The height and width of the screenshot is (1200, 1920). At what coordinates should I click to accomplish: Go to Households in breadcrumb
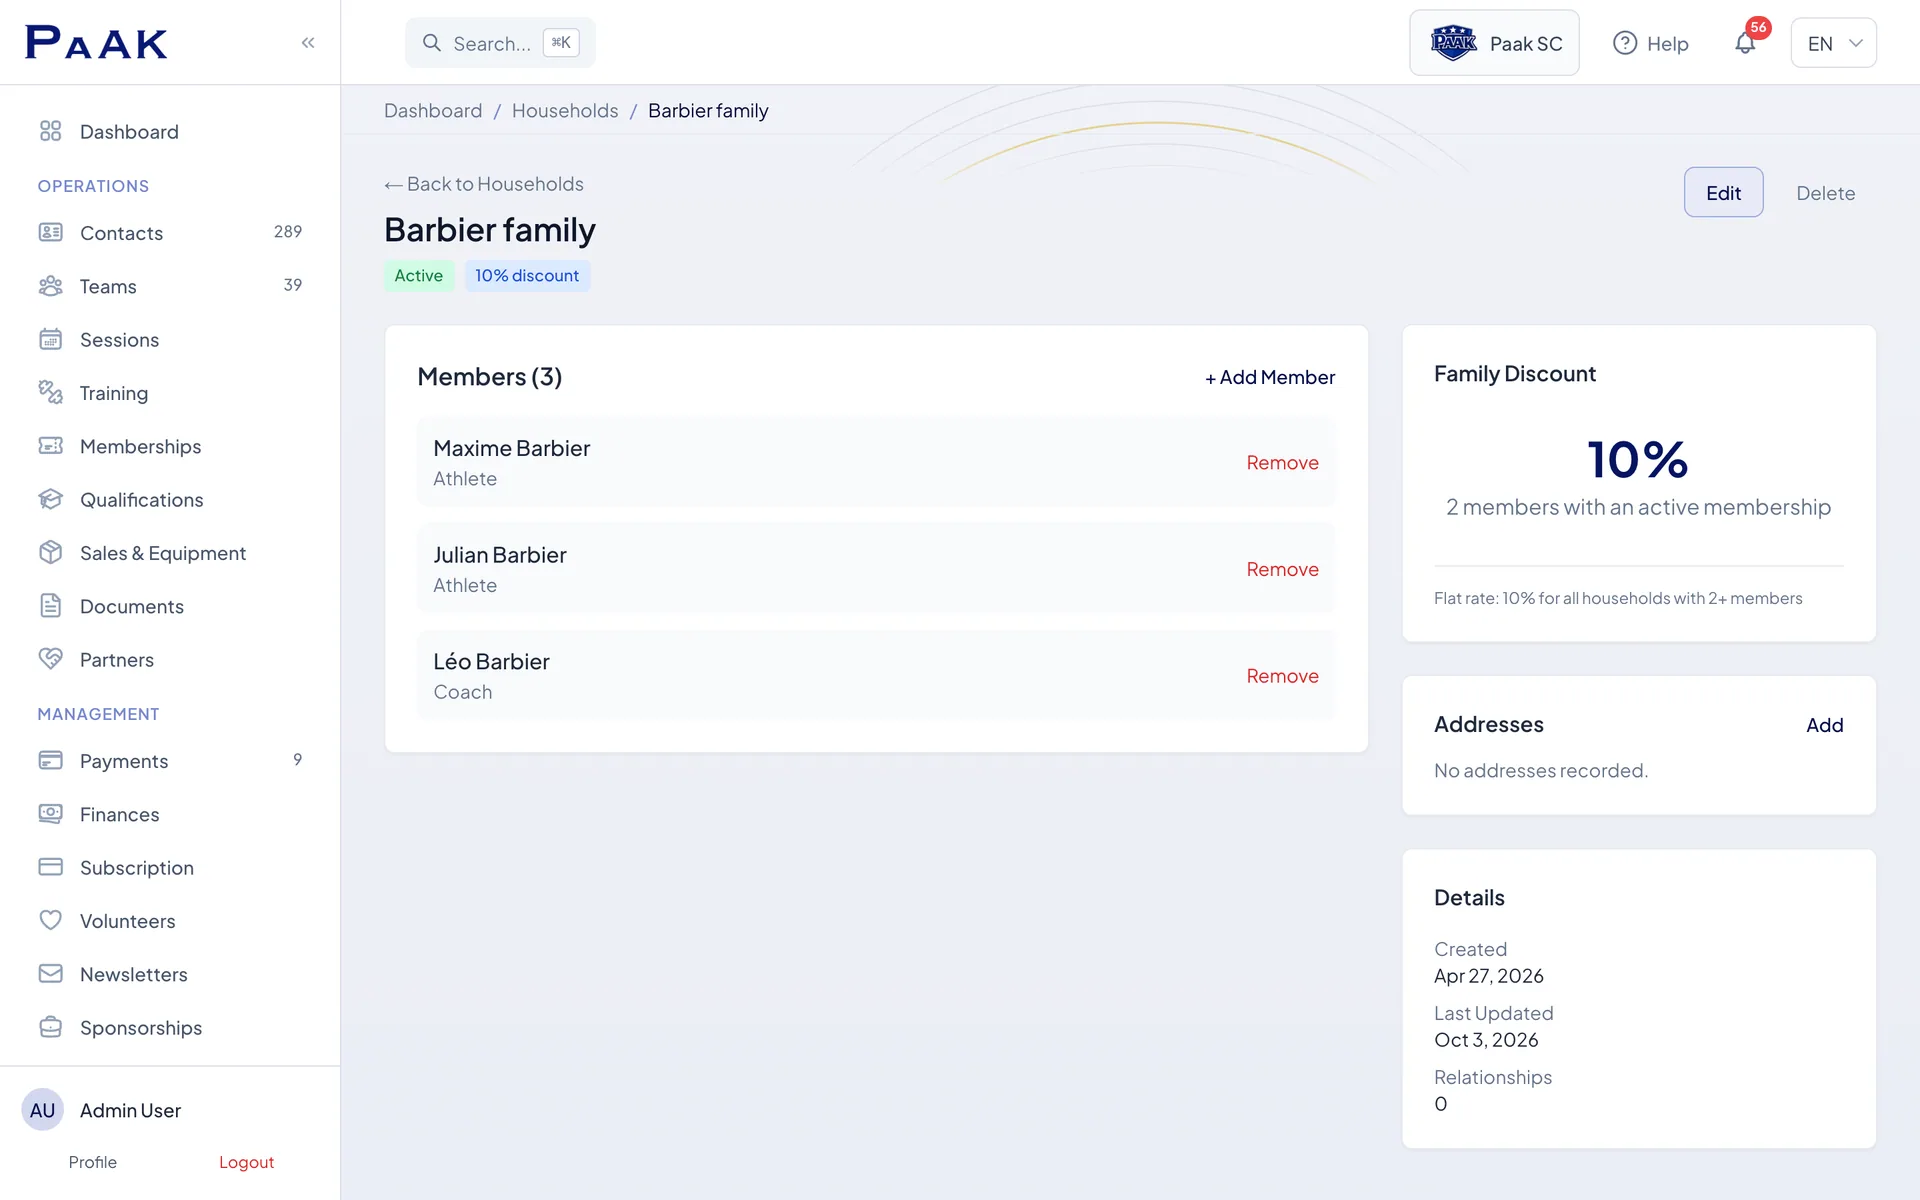565,111
